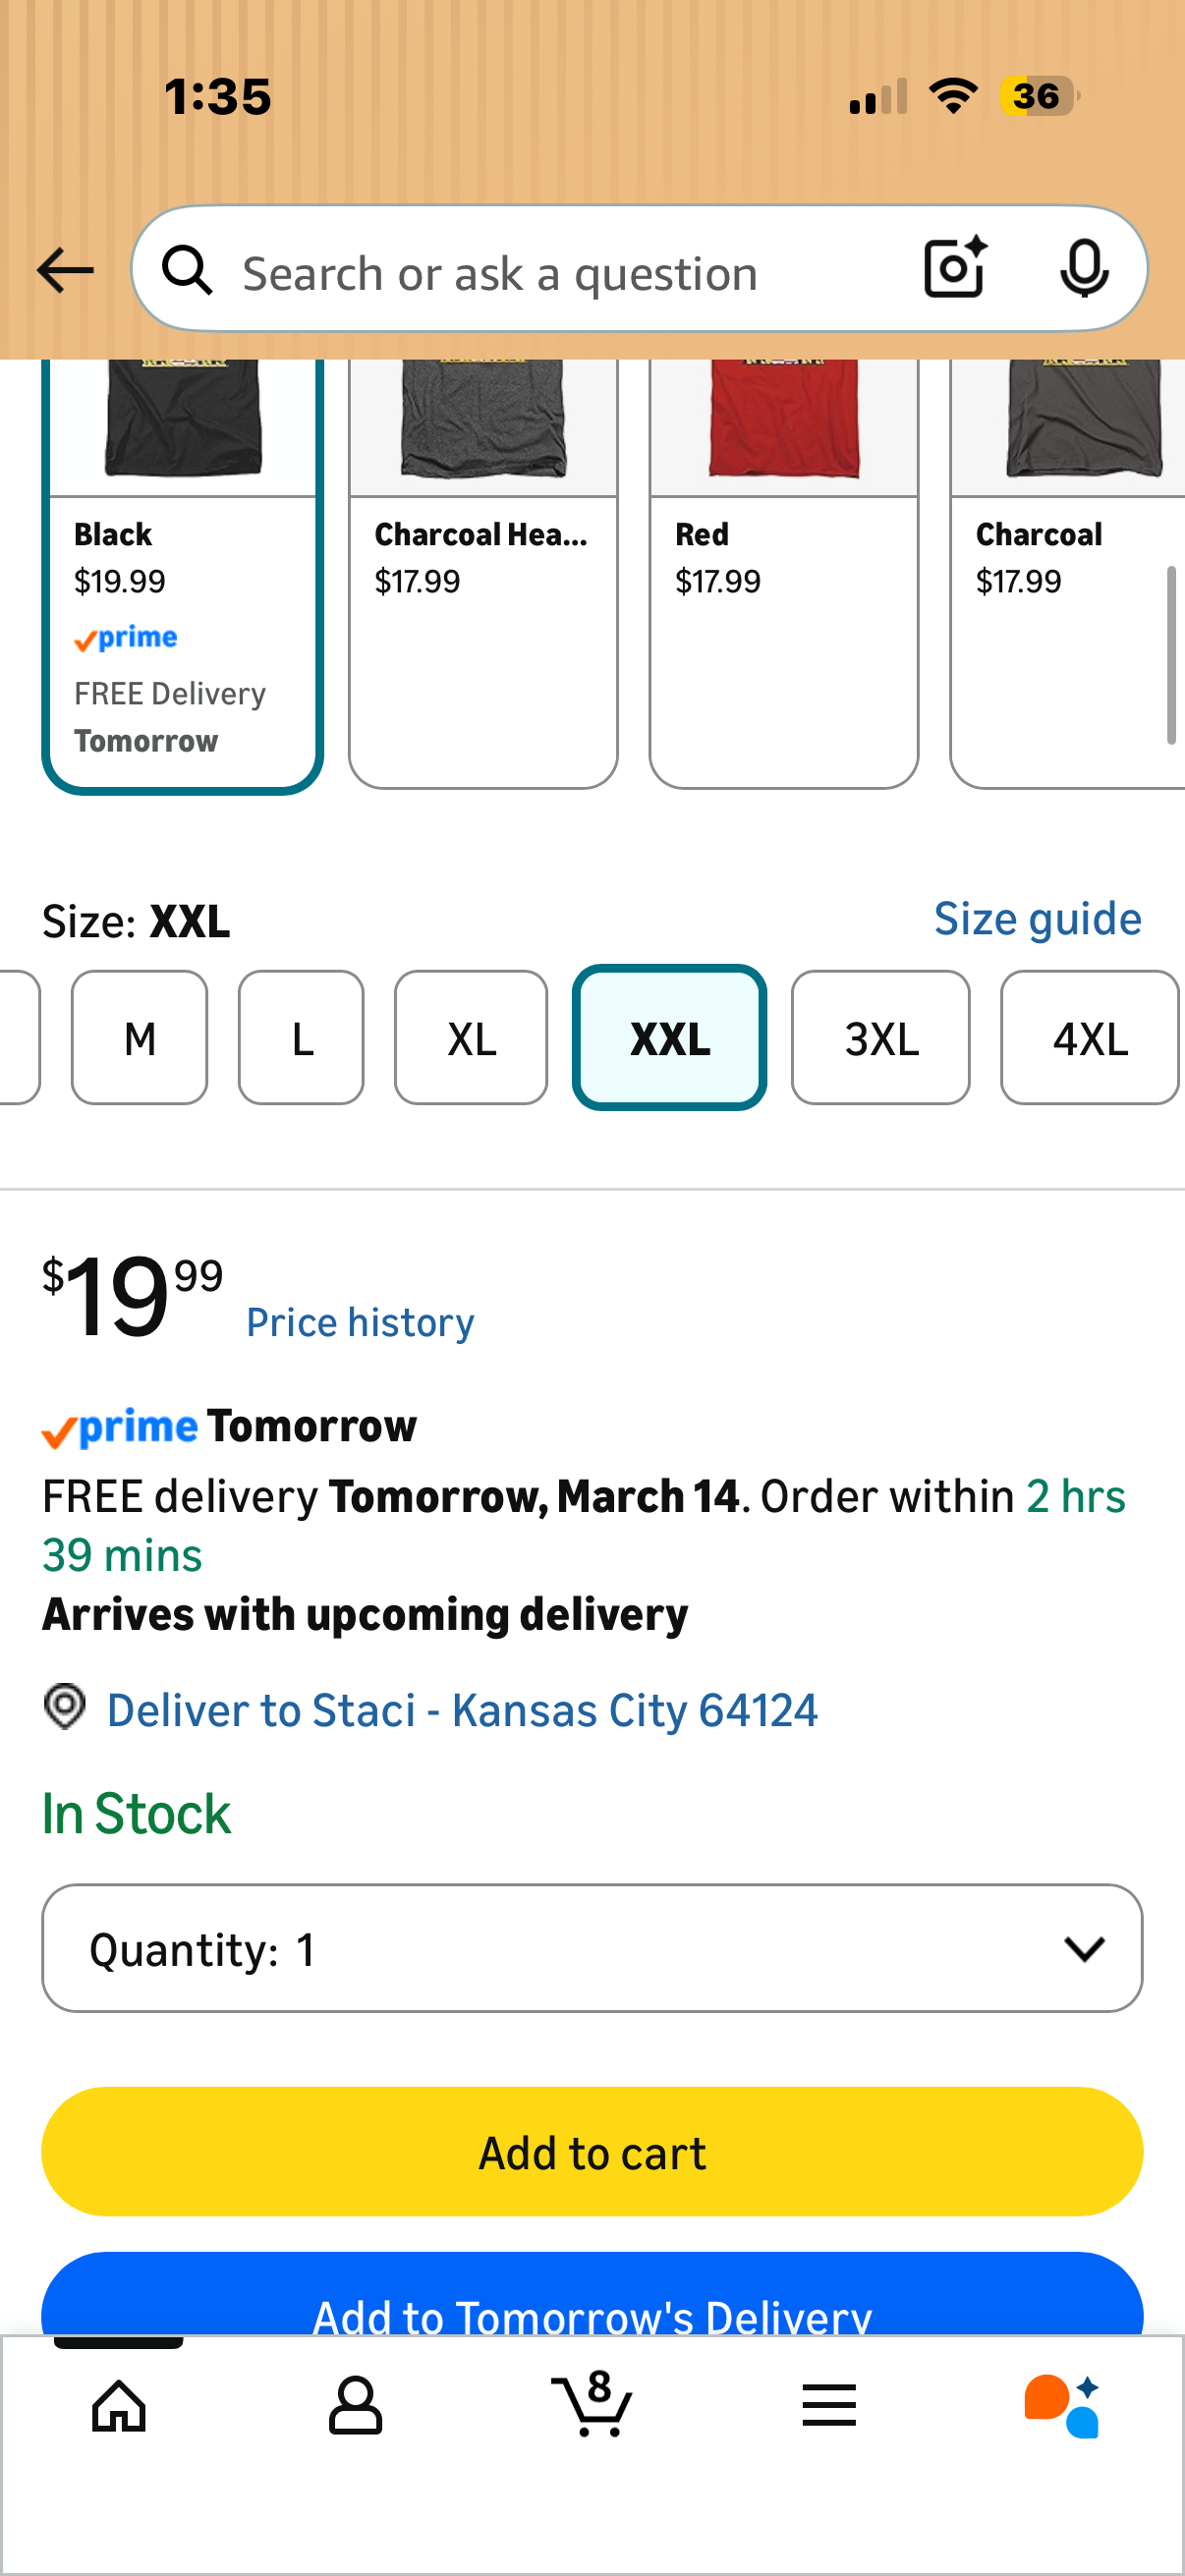The width and height of the screenshot is (1185, 2576).
Task: Tap Add to Tomorrow's Delivery button
Action: click(x=592, y=2296)
